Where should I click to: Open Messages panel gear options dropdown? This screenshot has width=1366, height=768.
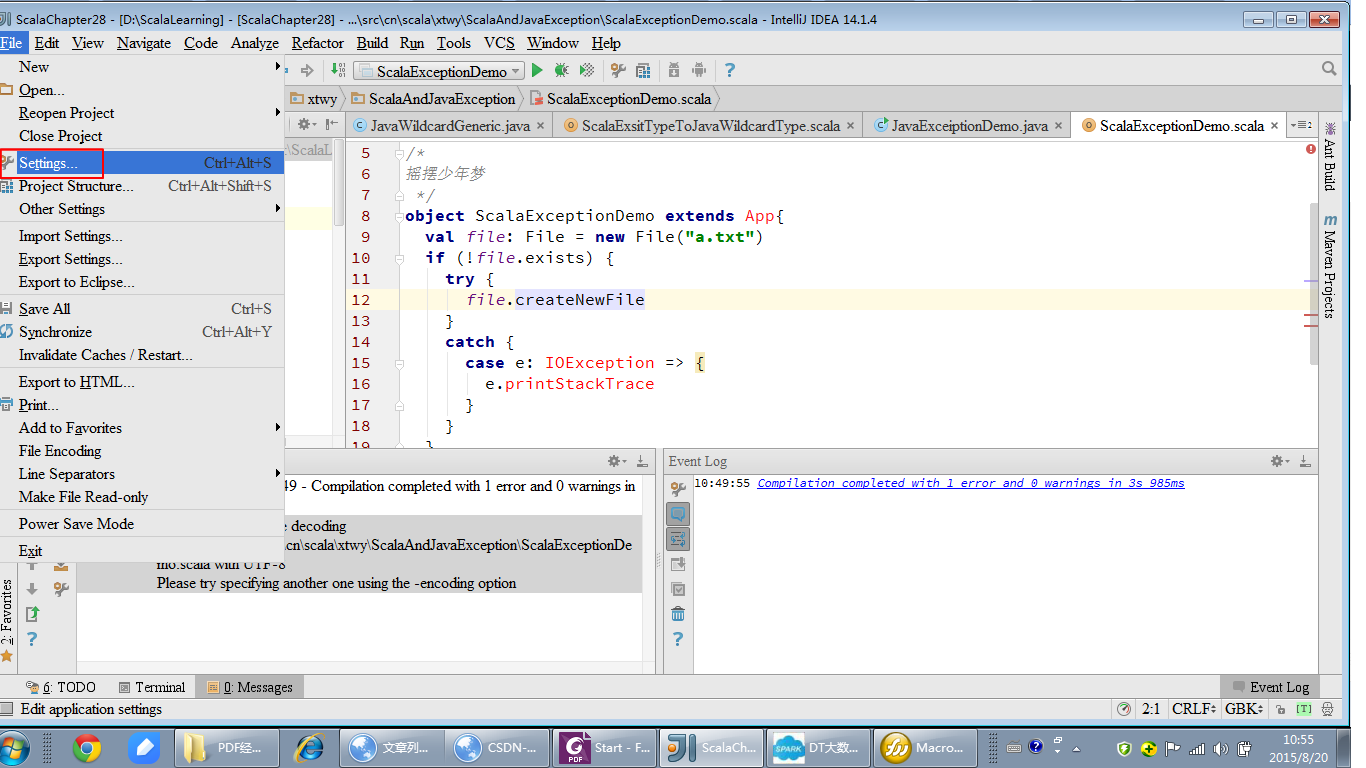click(617, 461)
